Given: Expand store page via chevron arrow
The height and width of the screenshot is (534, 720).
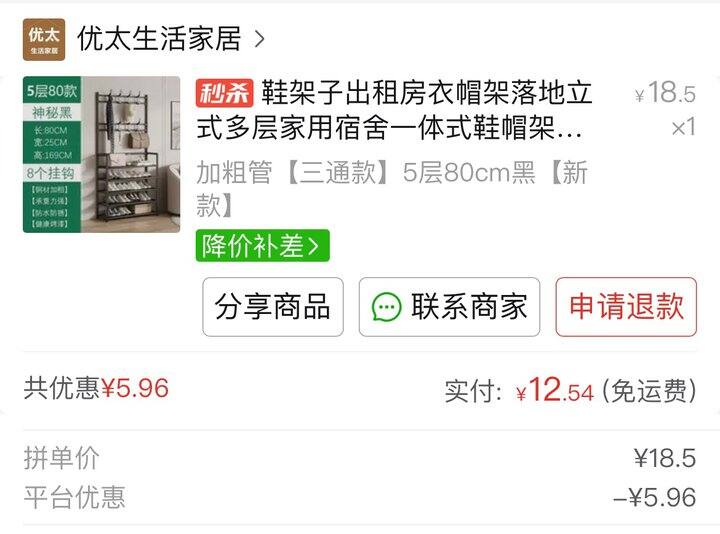Looking at the screenshot, I should coord(259,39).
